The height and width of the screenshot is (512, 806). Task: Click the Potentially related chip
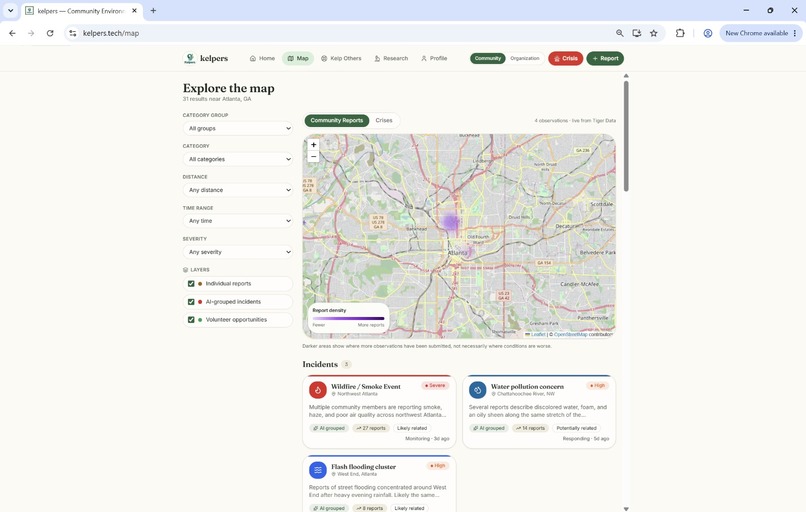point(576,428)
